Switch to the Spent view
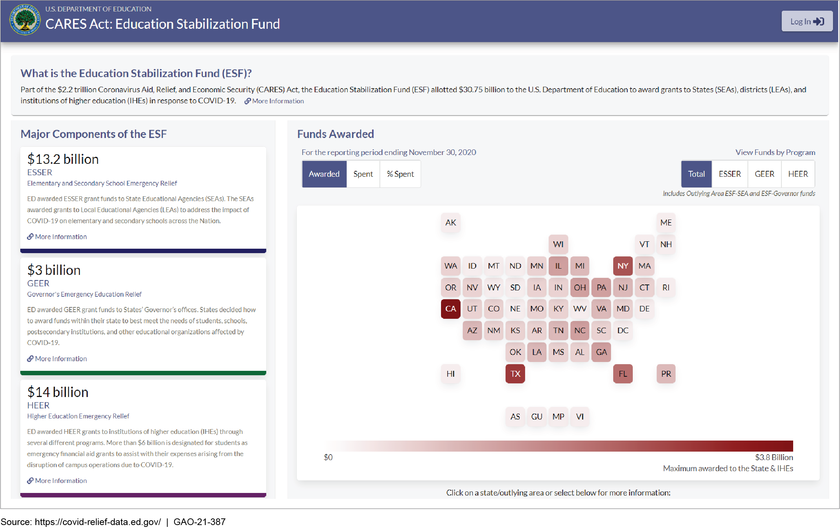This screenshot has height=528, width=840. click(x=362, y=174)
